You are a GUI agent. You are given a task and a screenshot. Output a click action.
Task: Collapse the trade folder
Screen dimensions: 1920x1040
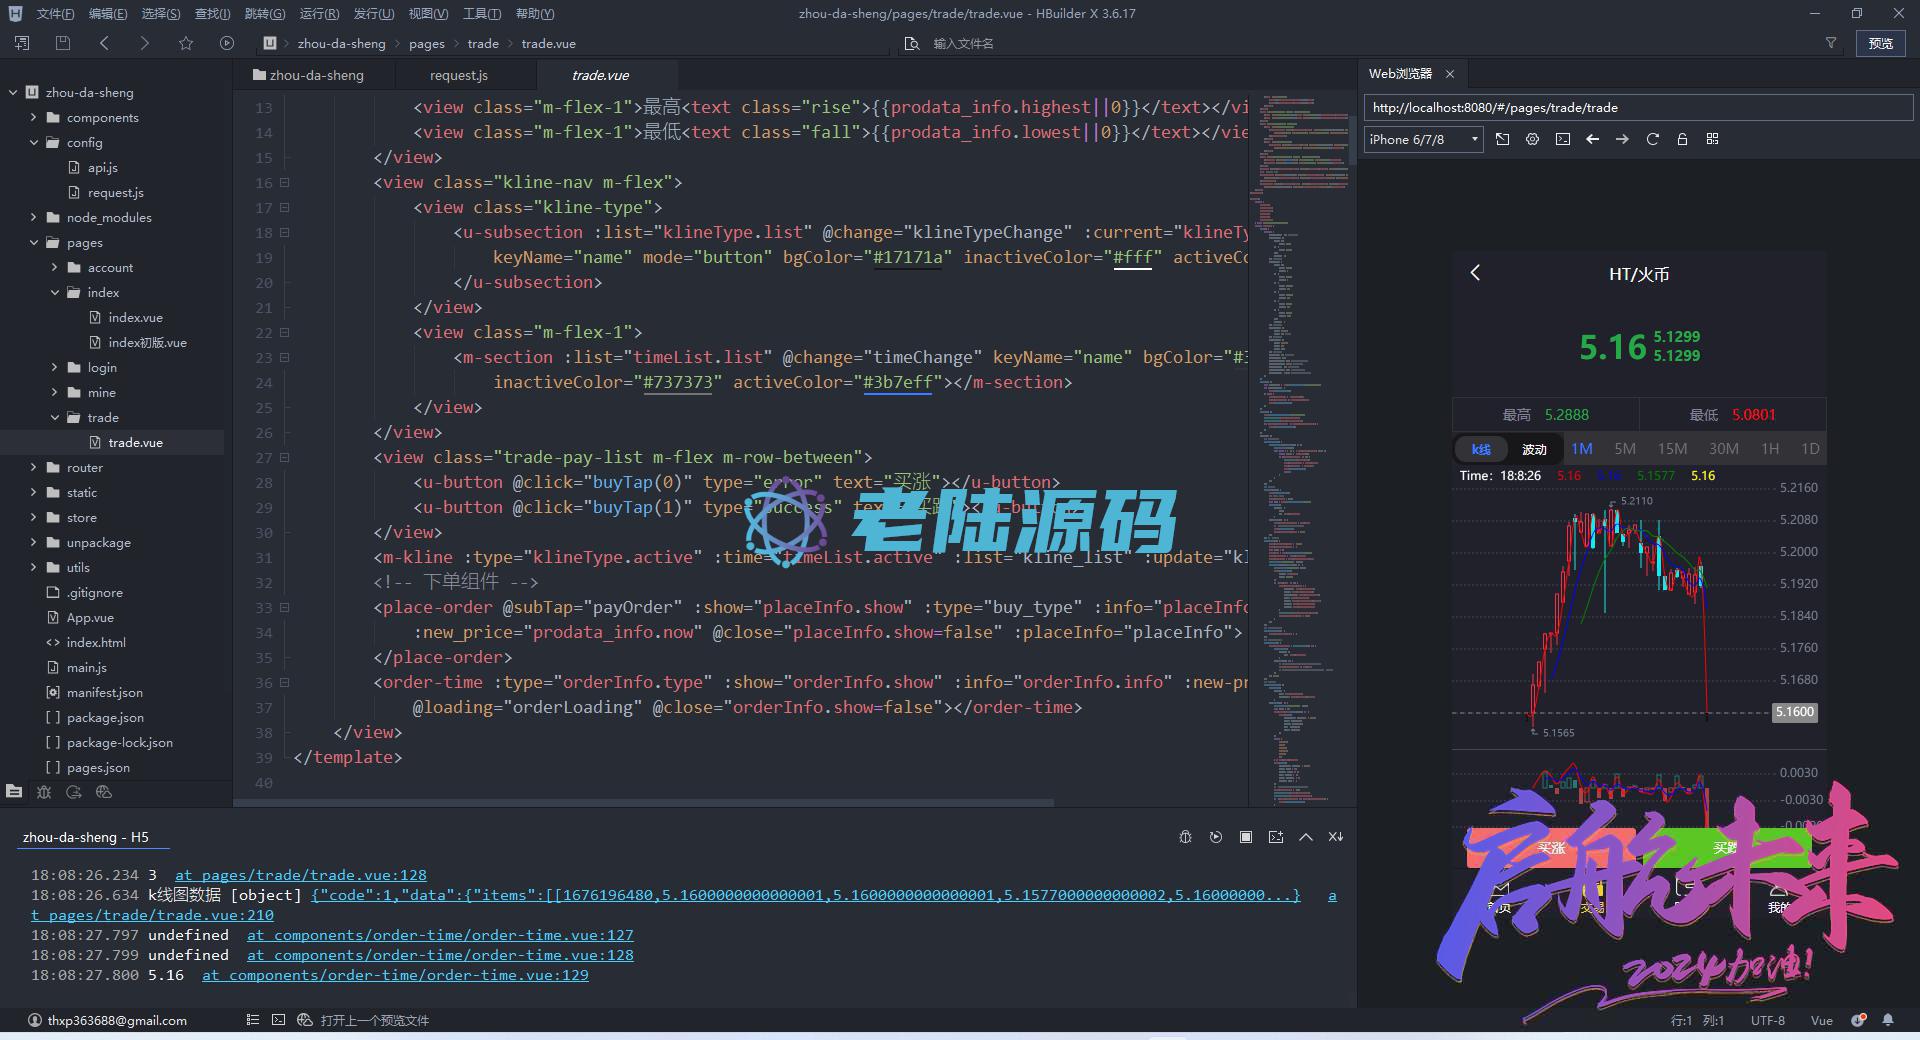[54, 417]
